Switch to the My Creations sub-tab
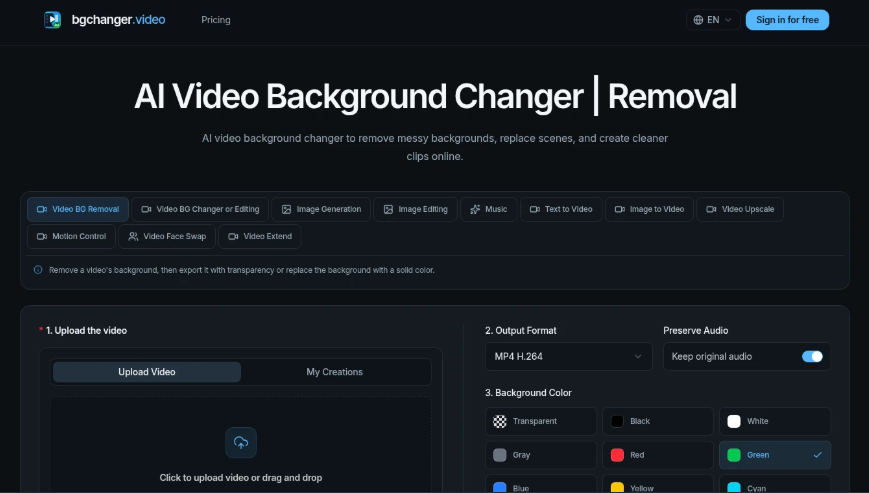The height and width of the screenshot is (493, 869). click(x=335, y=372)
